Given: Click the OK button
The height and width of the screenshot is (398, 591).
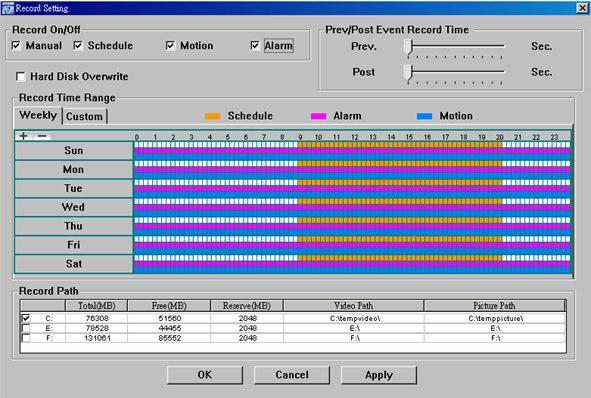Looking at the screenshot, I should tap(205, 375).
